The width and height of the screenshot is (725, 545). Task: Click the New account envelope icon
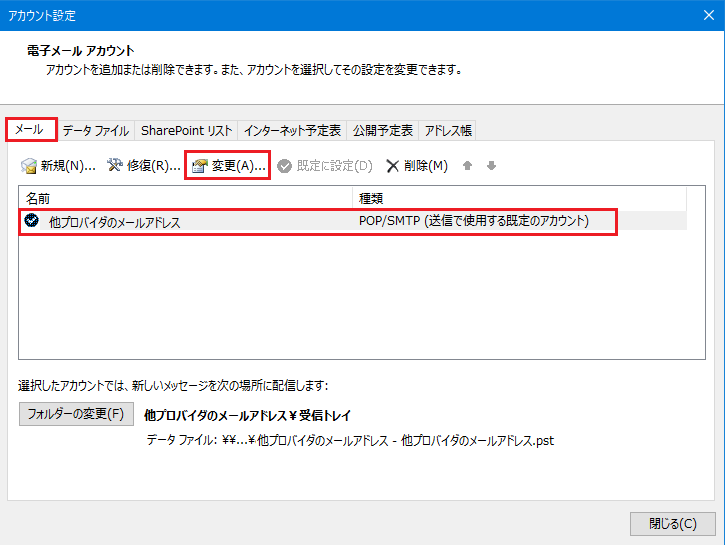29,166
